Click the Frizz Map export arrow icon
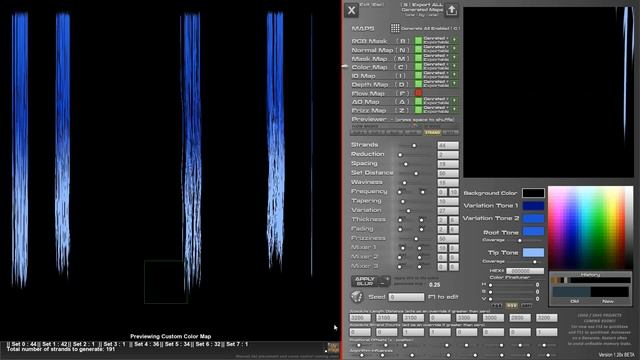The height and width of the screenshot is (360, 640). [454, 110]
